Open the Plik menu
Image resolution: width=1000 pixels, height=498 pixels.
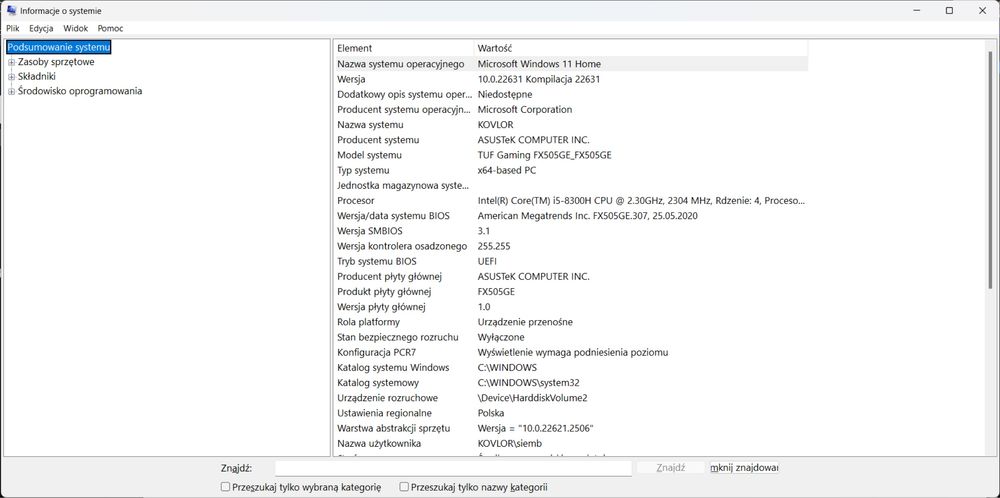13,28
